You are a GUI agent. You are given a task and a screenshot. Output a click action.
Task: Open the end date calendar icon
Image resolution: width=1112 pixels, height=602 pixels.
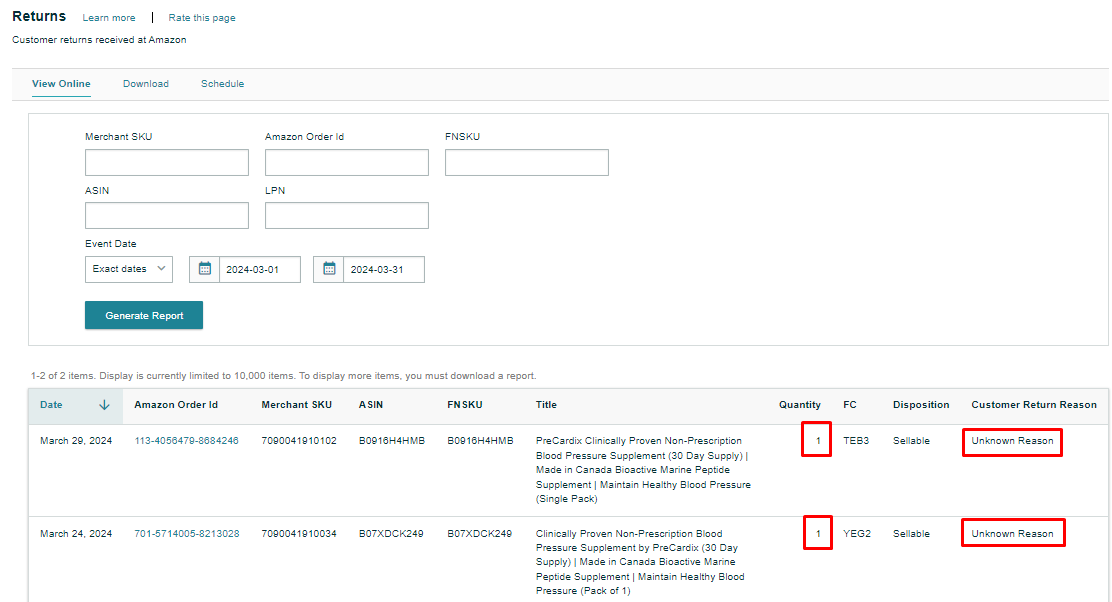pos(329,269)
